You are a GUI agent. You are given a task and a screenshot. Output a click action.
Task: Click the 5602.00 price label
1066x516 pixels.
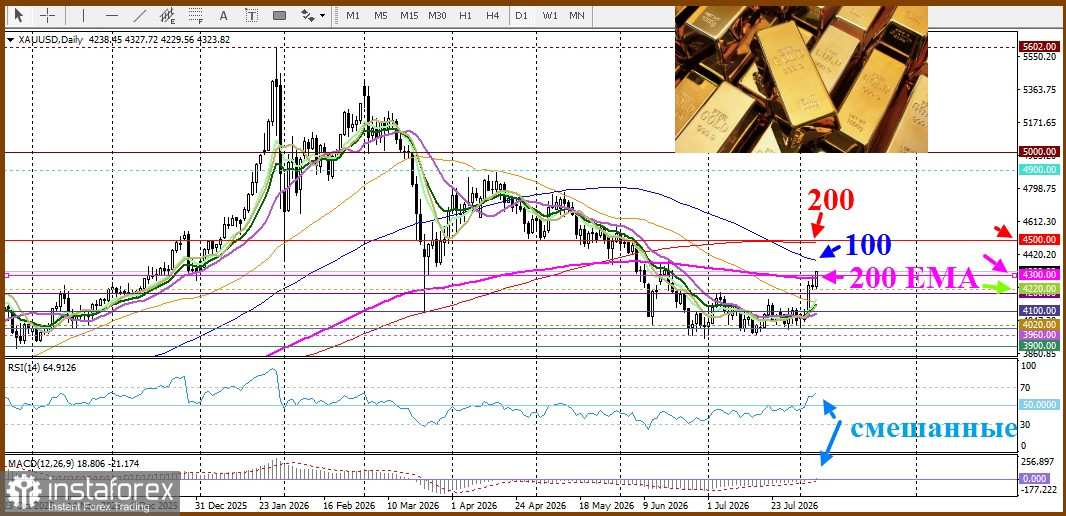1039,47
